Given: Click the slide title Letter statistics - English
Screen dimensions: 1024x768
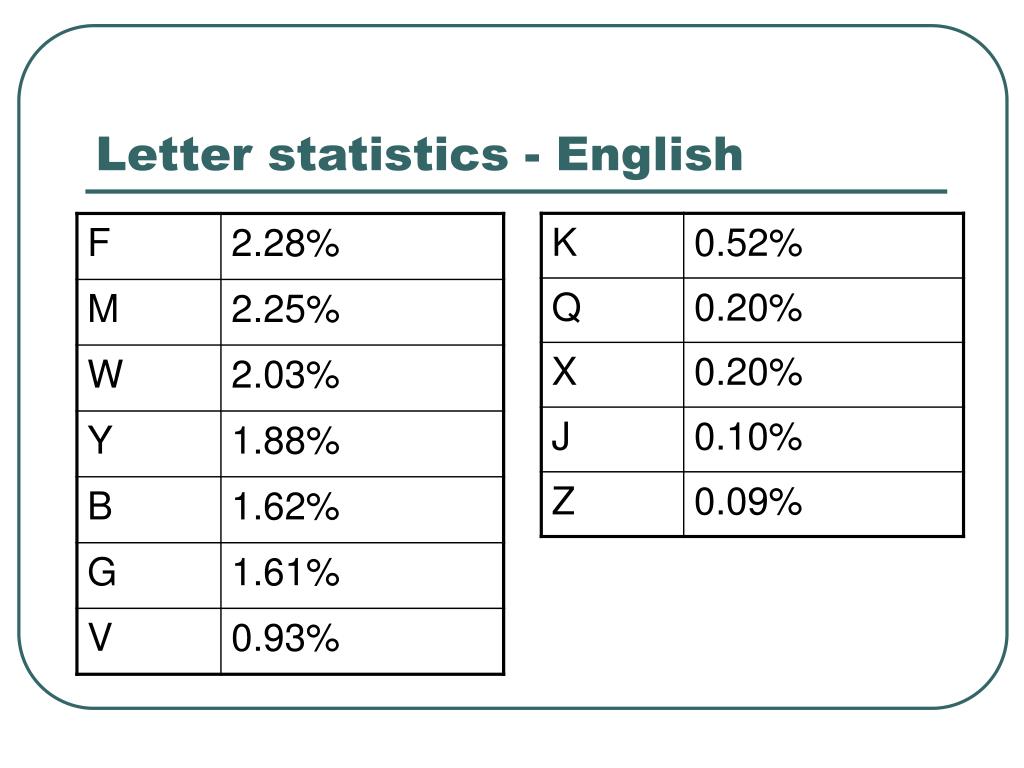Looking at the screenshot, I should 419,154.
